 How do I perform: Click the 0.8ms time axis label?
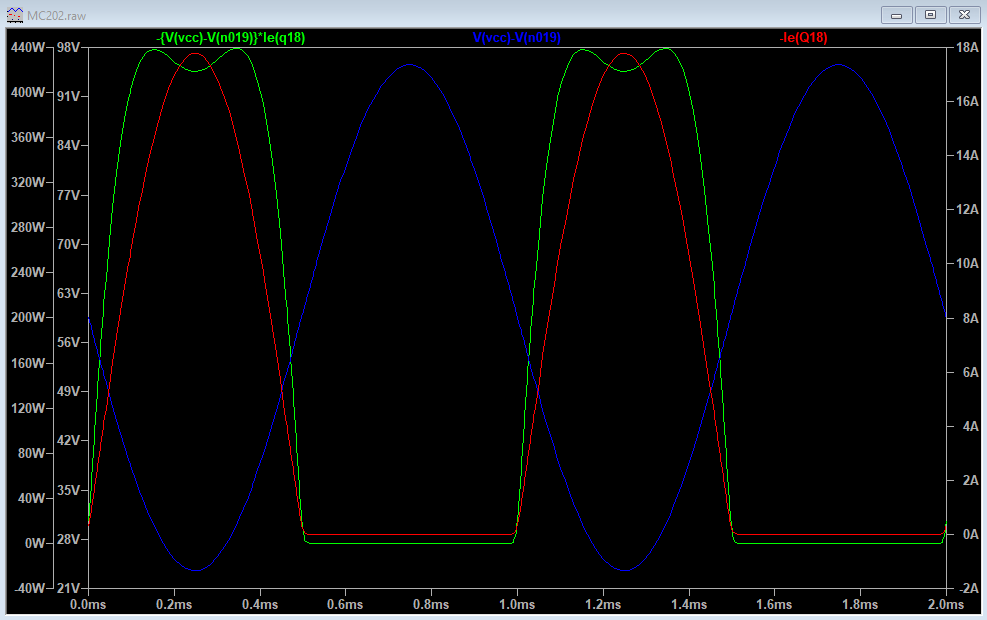click(431, 605)
